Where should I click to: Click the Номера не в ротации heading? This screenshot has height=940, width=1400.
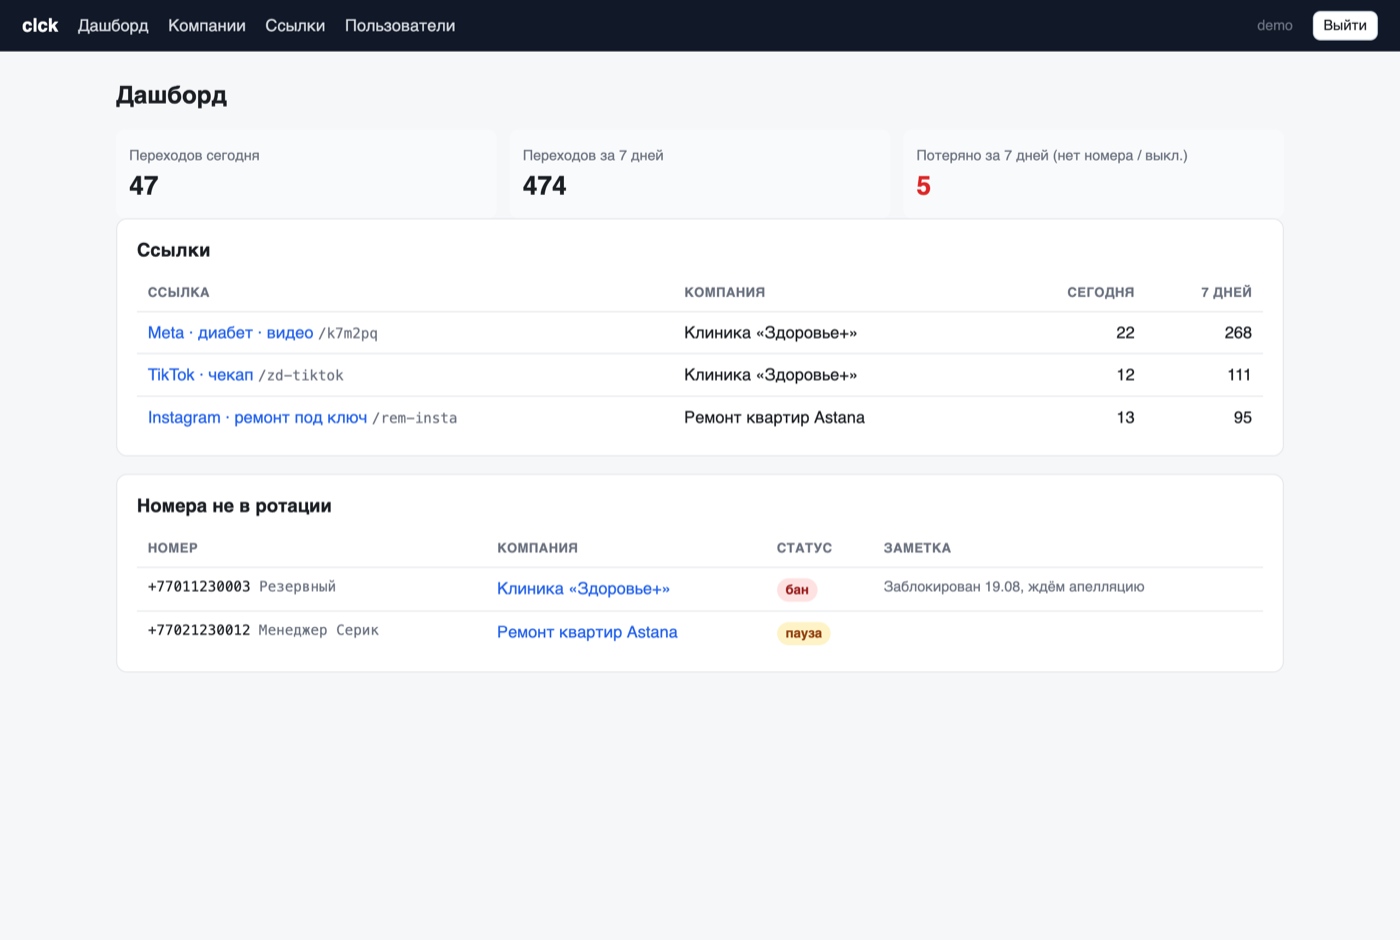click(x=234, y=506)
